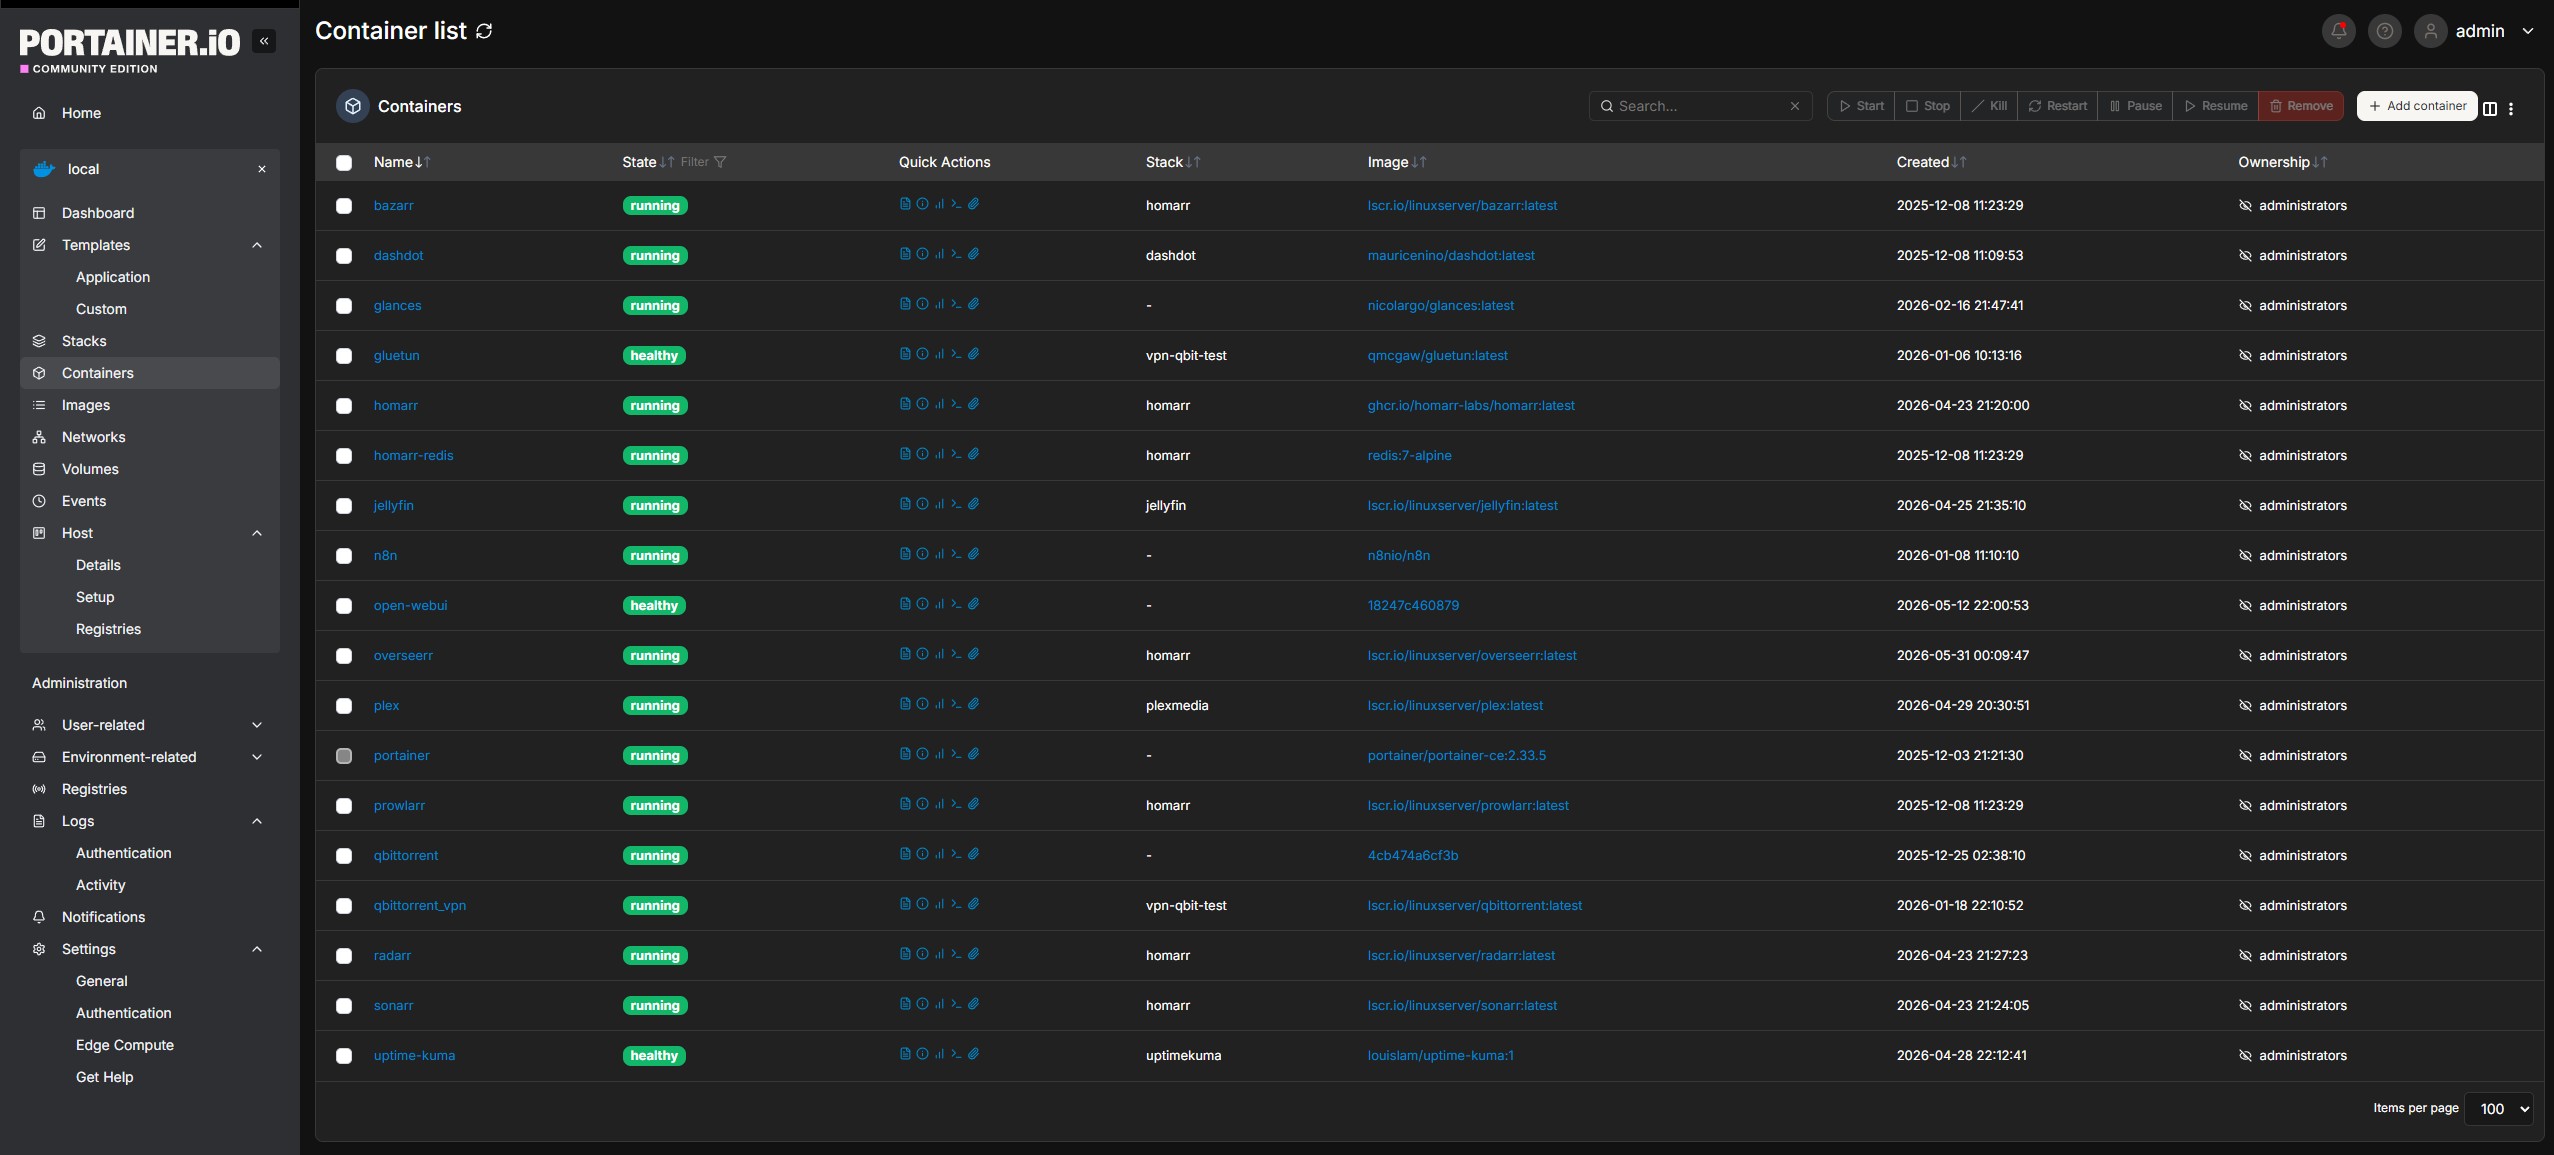2554x1155 pixels.
Task: Collapse the Templates sidebar section
Action: click(257, 245)
